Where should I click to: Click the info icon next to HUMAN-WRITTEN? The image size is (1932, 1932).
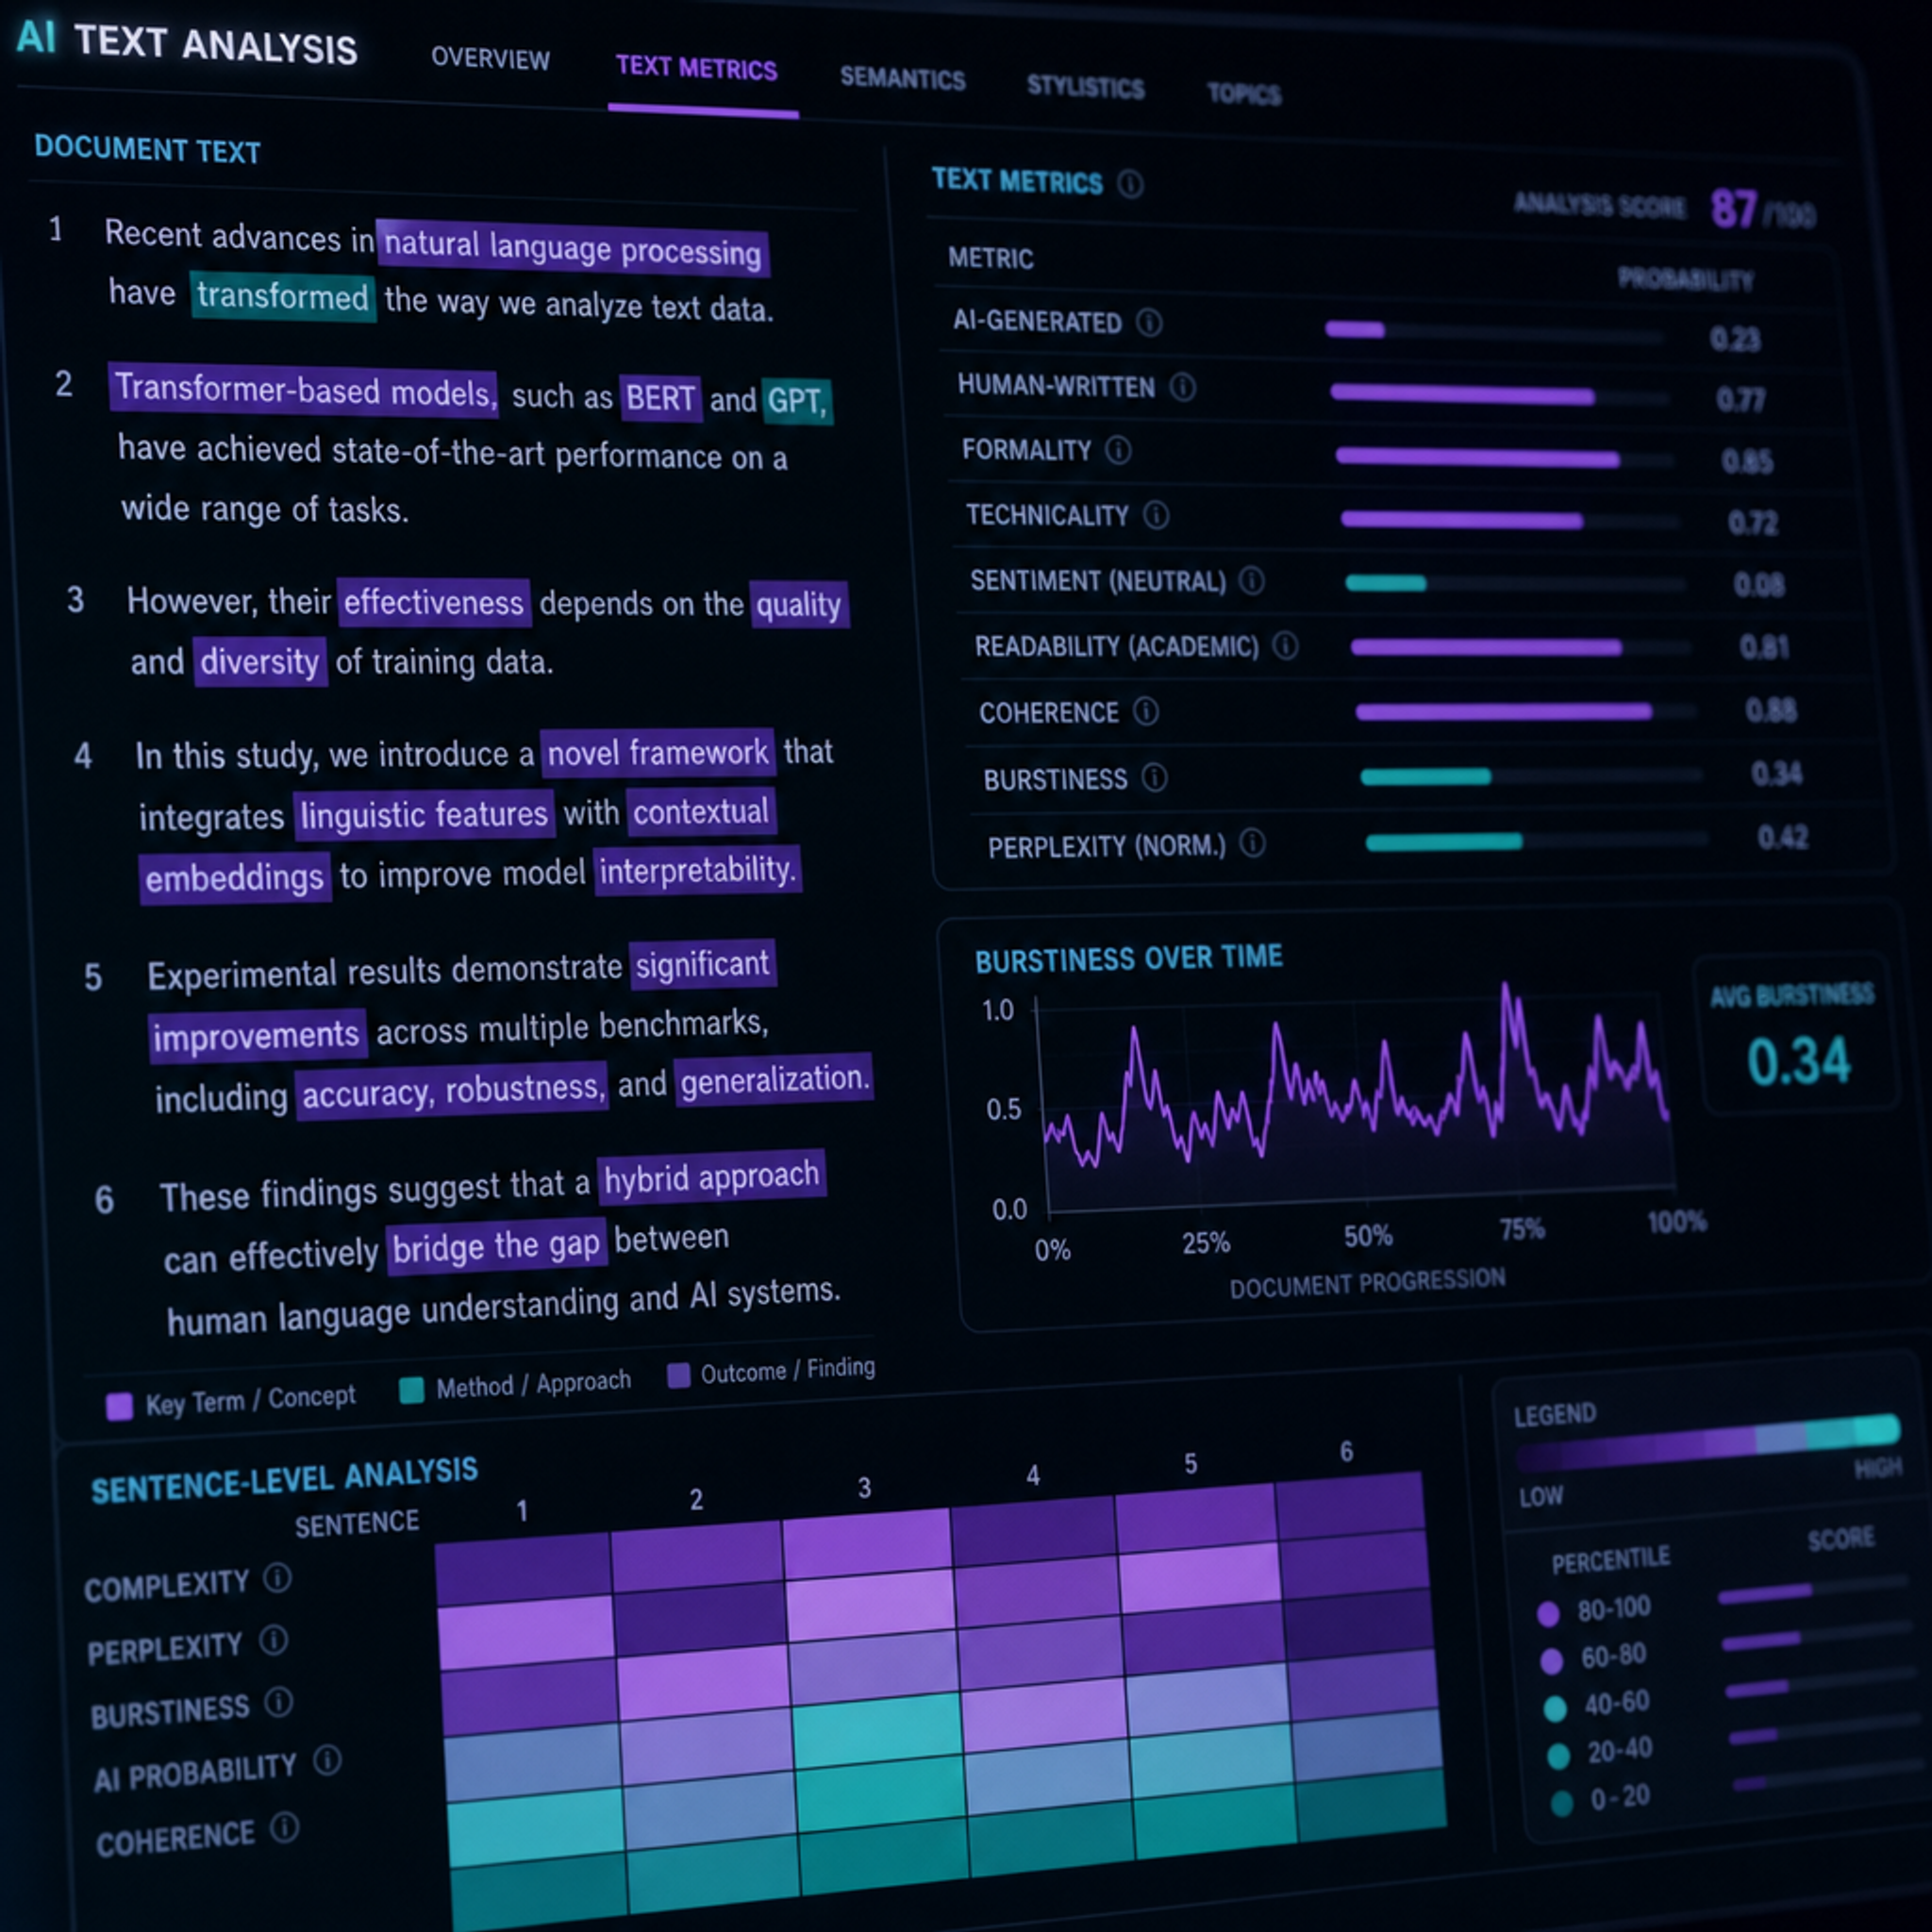1182,387
